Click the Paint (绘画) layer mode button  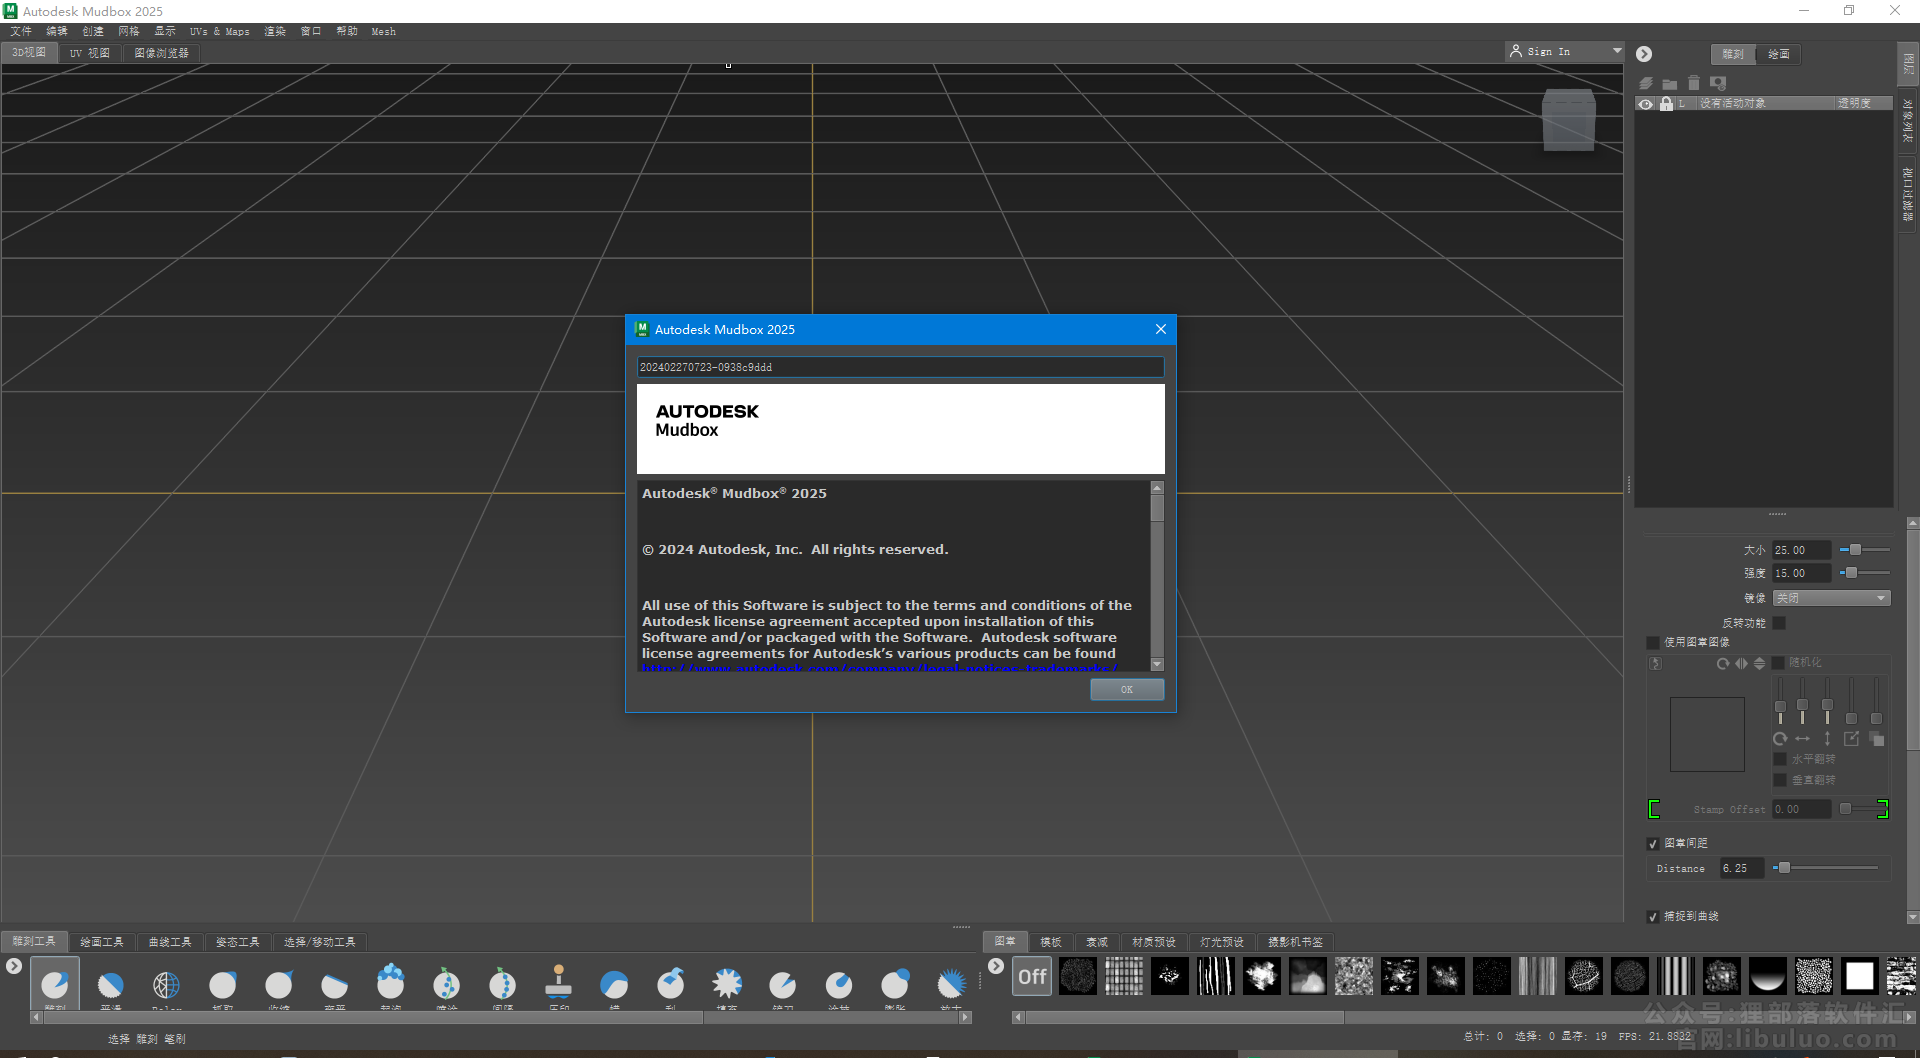1779,54
